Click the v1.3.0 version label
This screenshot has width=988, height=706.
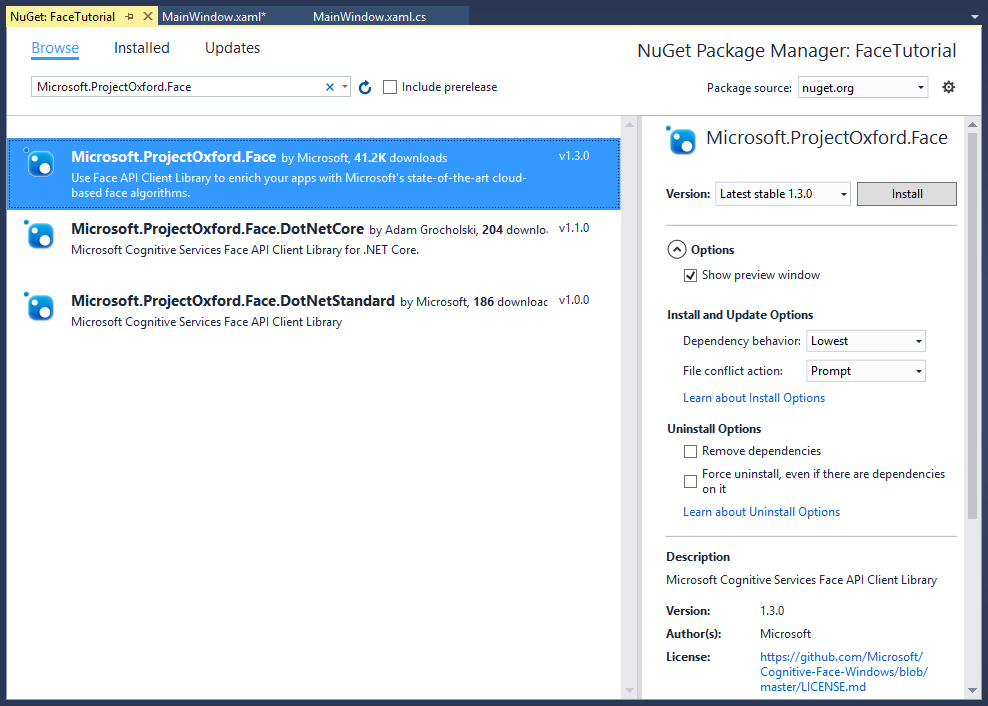(574, 156)
